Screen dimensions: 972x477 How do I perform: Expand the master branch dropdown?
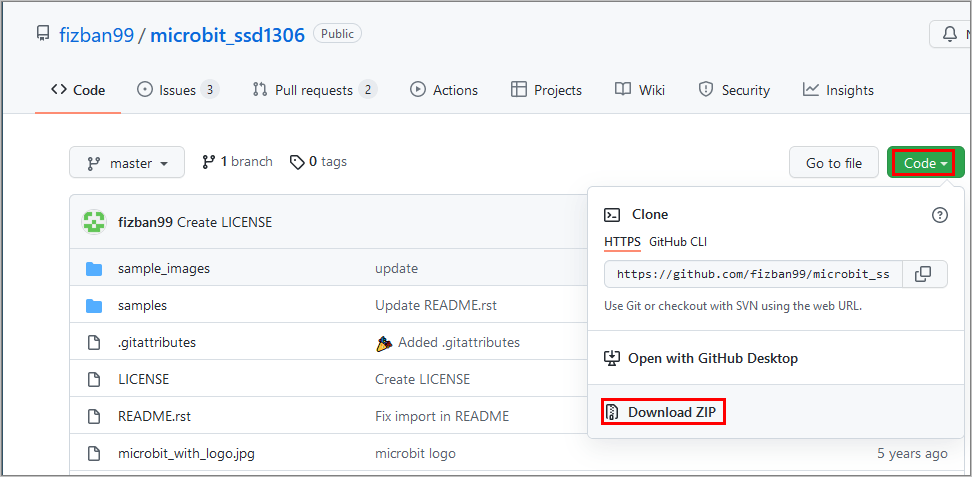(x=127, y=163)
